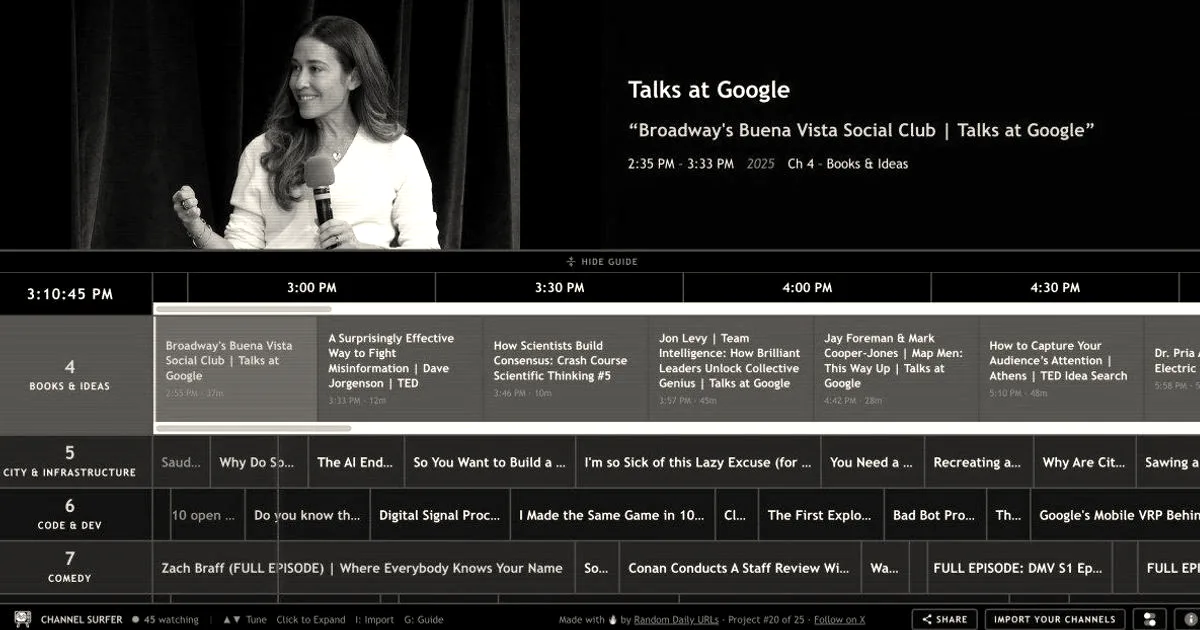The width and height of the screenshot is (1200, 630).
Task: Select the 'So...' program on channel 7
Action: pos(596,568)
